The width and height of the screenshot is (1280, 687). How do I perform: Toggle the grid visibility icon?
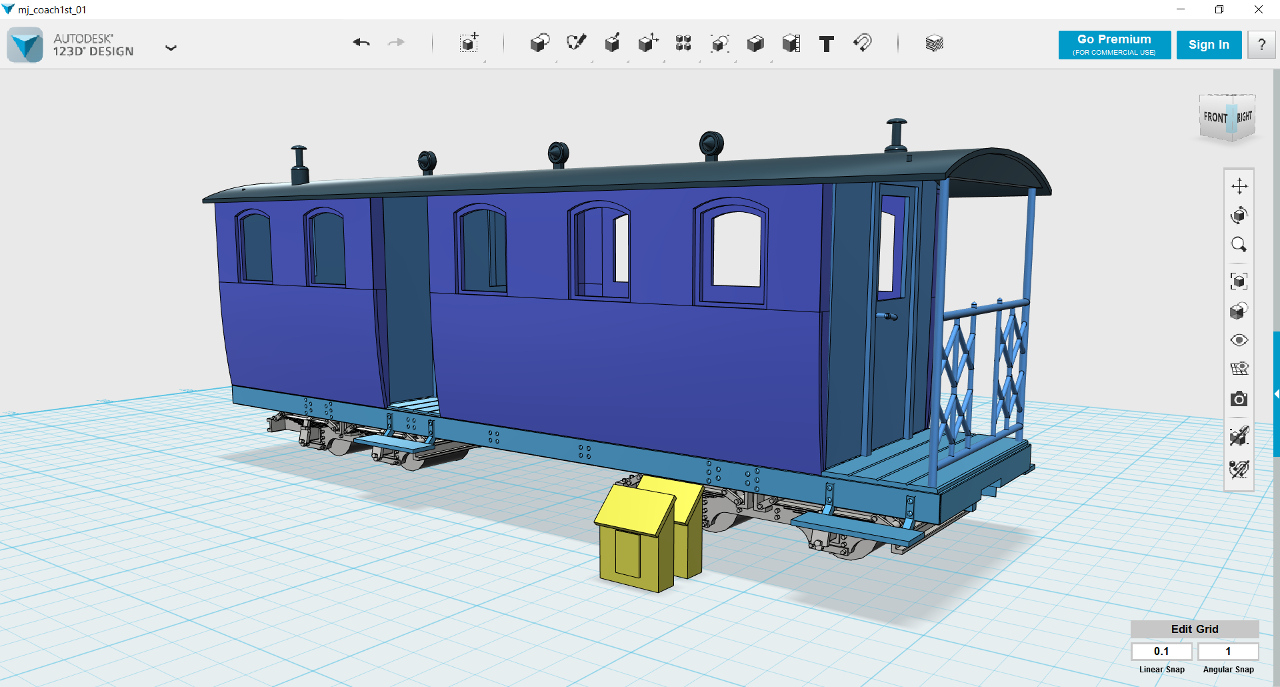coord(1239,368)
